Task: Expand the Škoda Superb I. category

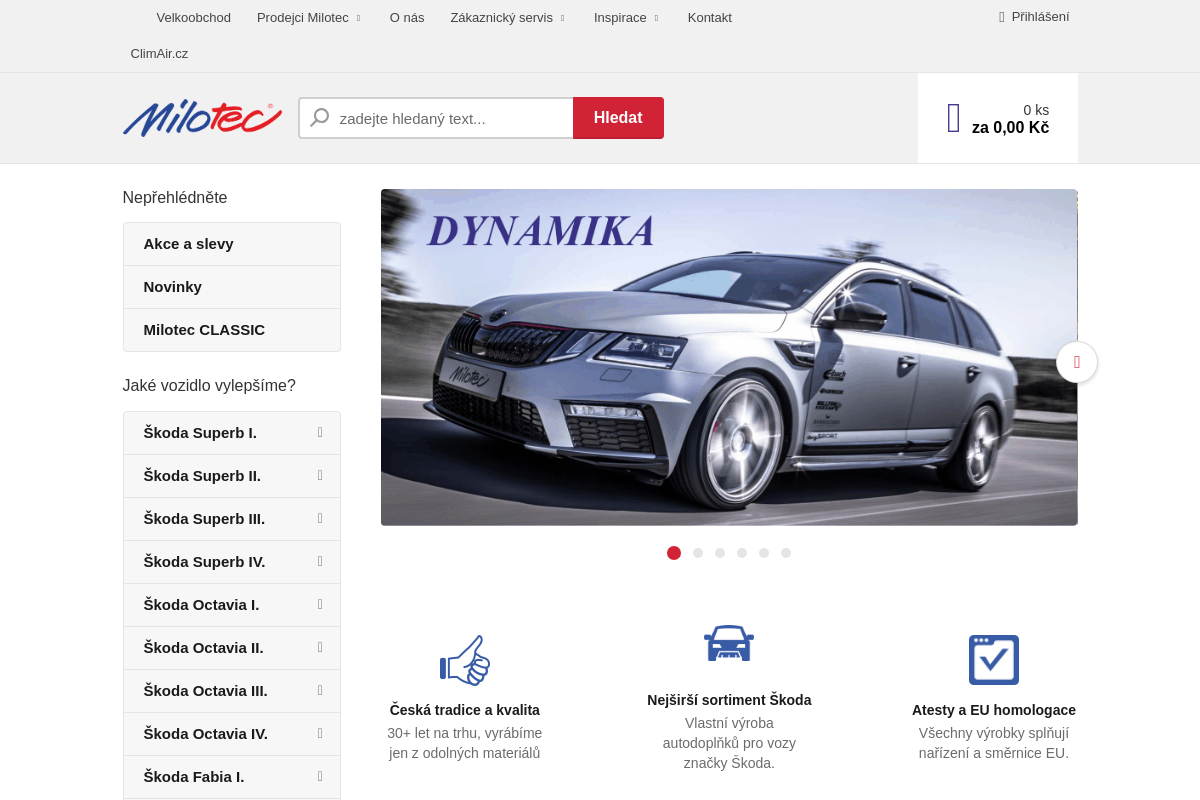Action: 318,432
